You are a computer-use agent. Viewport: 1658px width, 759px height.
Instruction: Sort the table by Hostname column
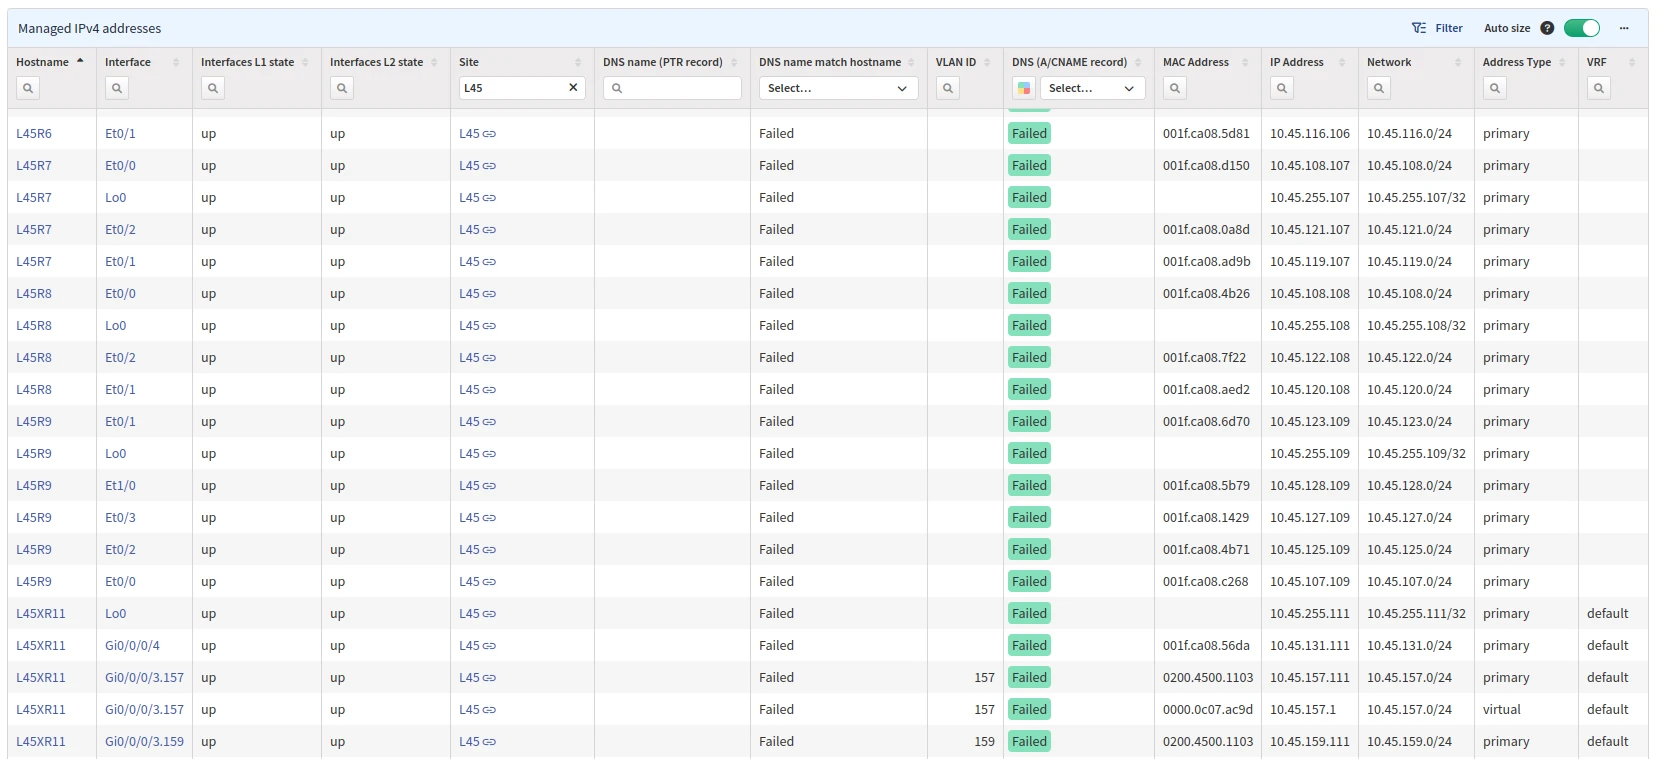pos(43,62)
